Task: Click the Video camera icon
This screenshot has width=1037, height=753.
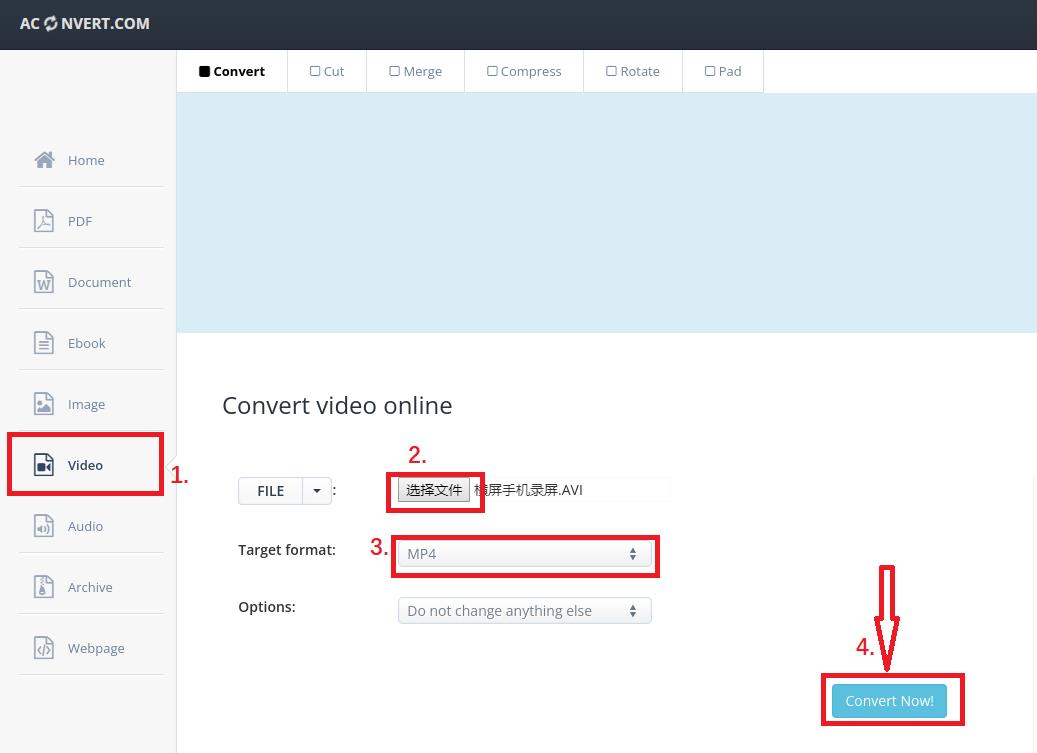Action: (44, 465)
